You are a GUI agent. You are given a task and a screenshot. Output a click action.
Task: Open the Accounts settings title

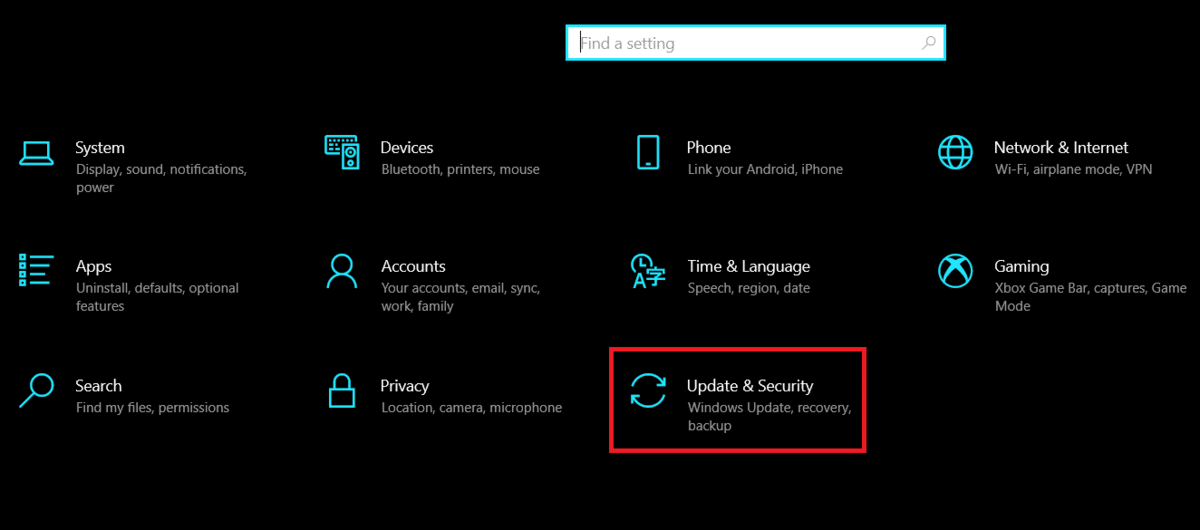[x=413, y=266]
